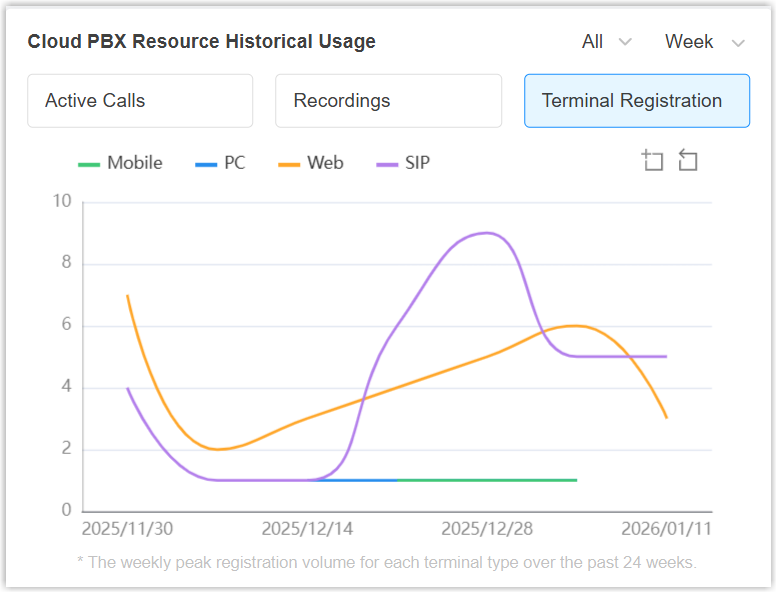The height and width of the screenshot is (593, 777).
Task: Switch to the Recordings tab
Action: [x=388, y=101]
